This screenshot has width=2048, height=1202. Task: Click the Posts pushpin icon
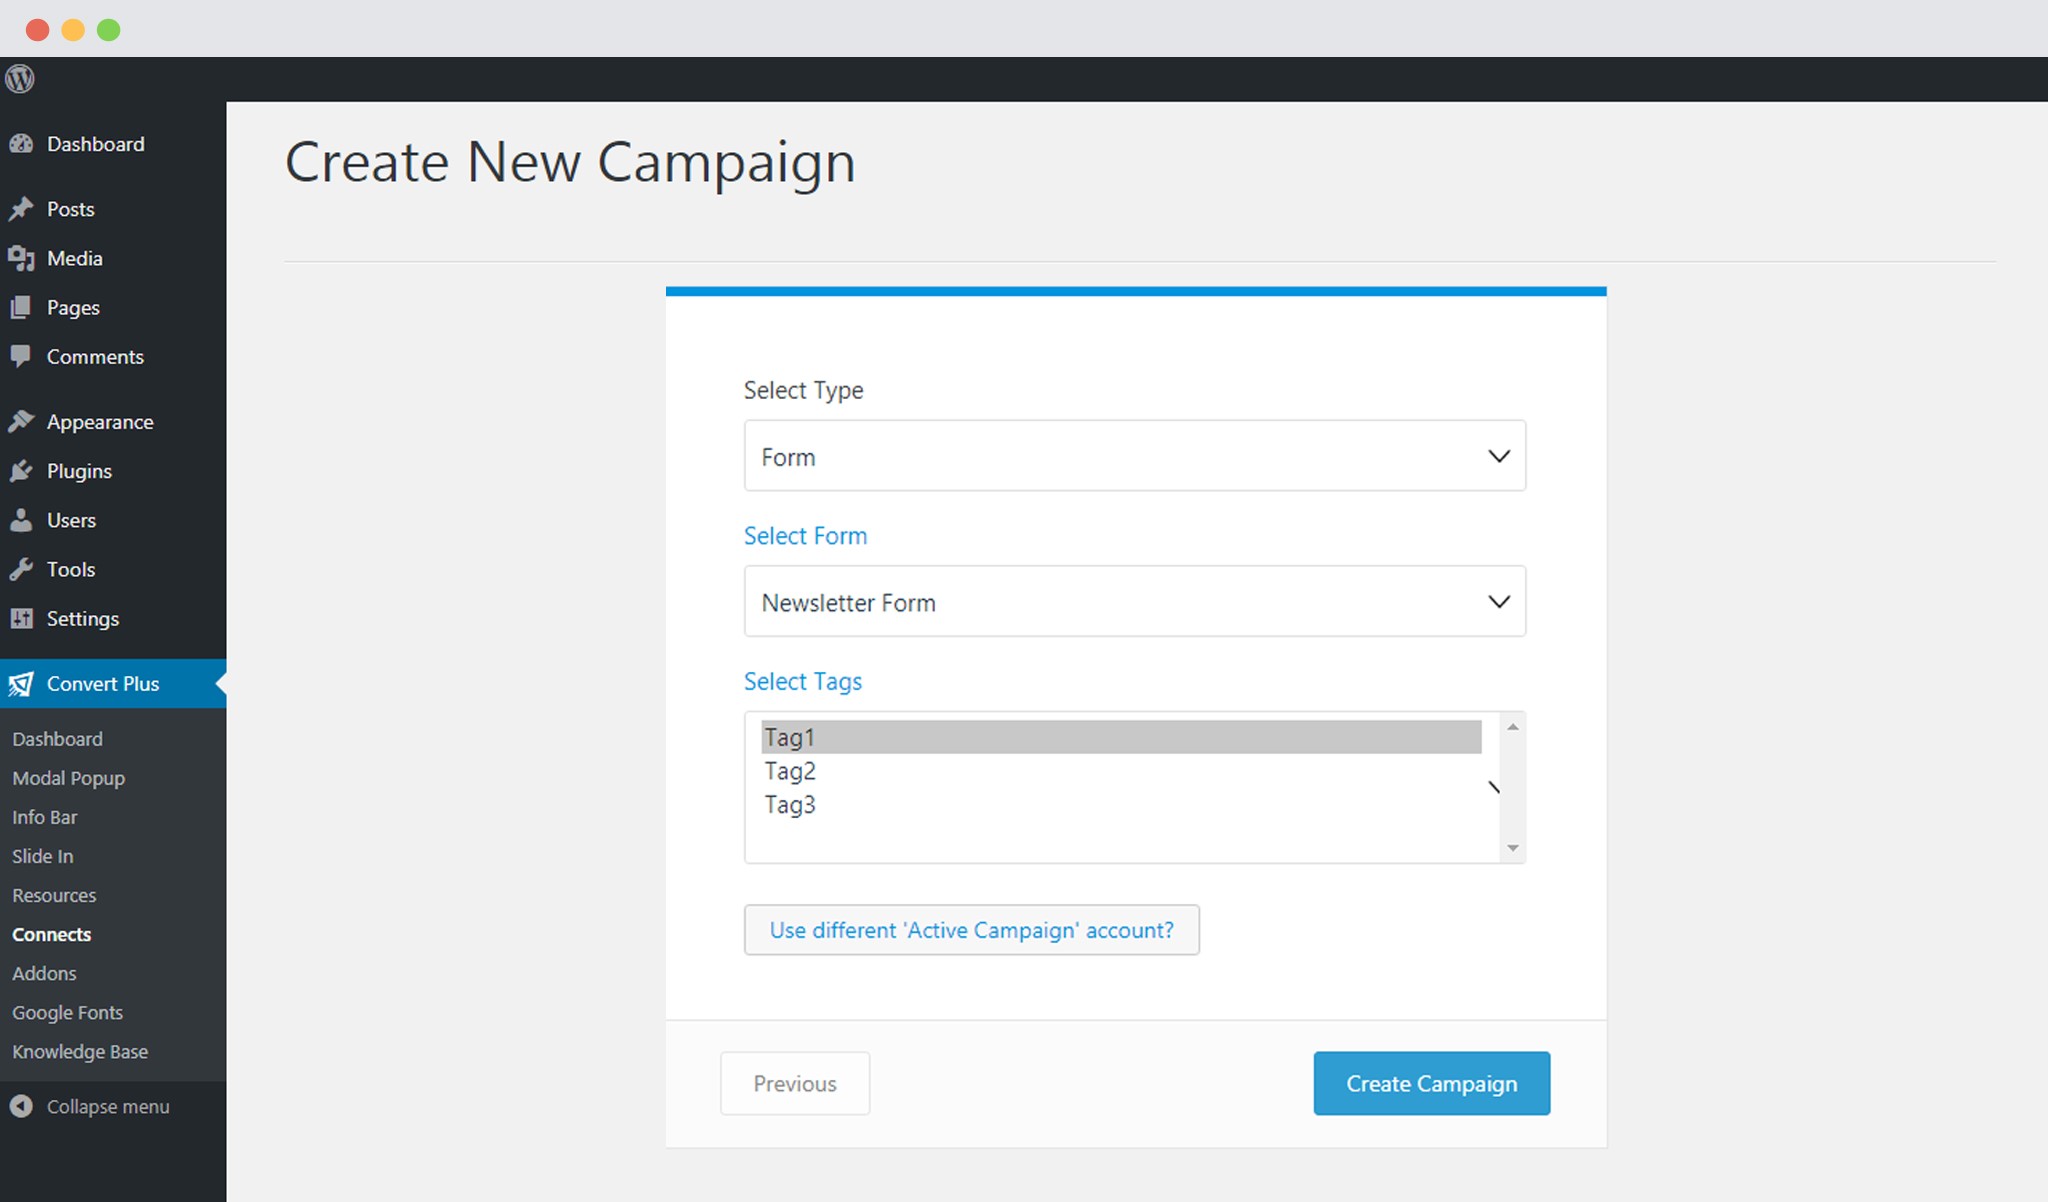(x=21, y=209)
